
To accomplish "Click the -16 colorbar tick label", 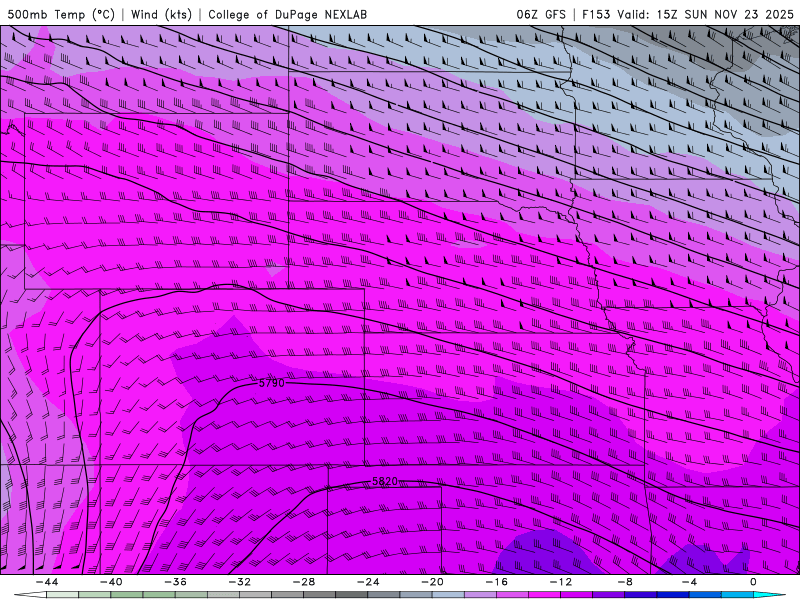I will 496,582.
